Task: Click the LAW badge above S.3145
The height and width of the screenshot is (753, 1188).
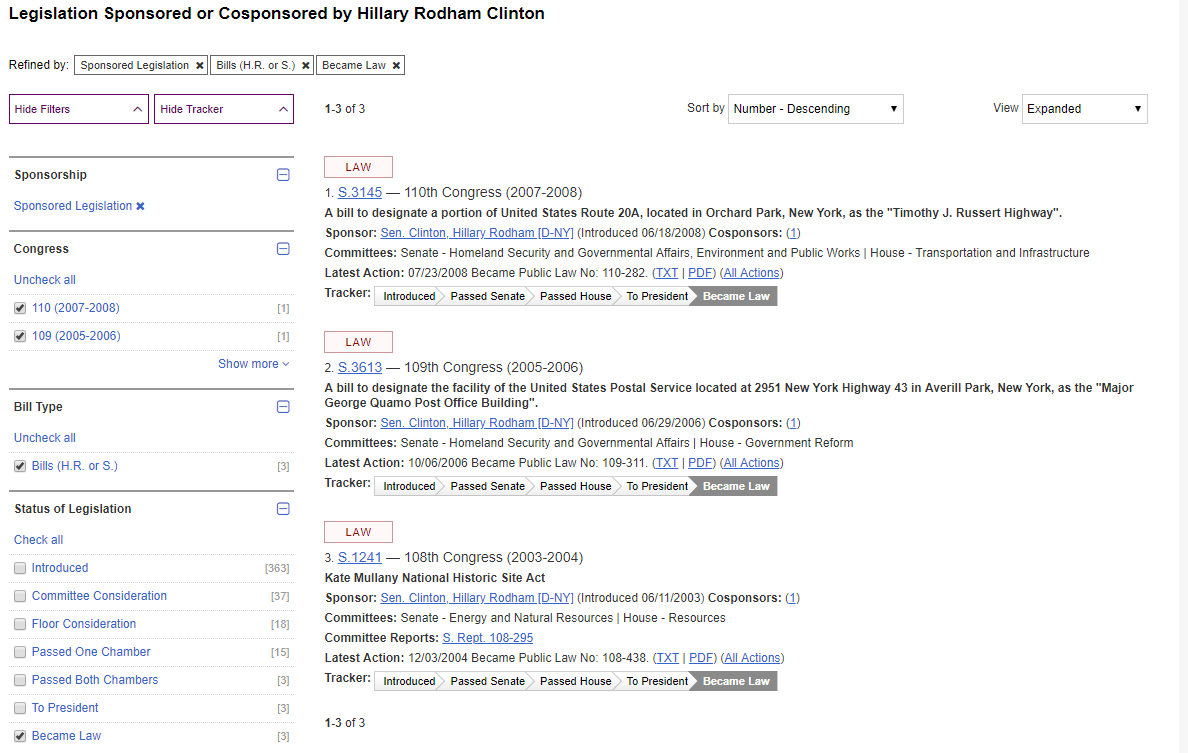Action: pos(358,167)
